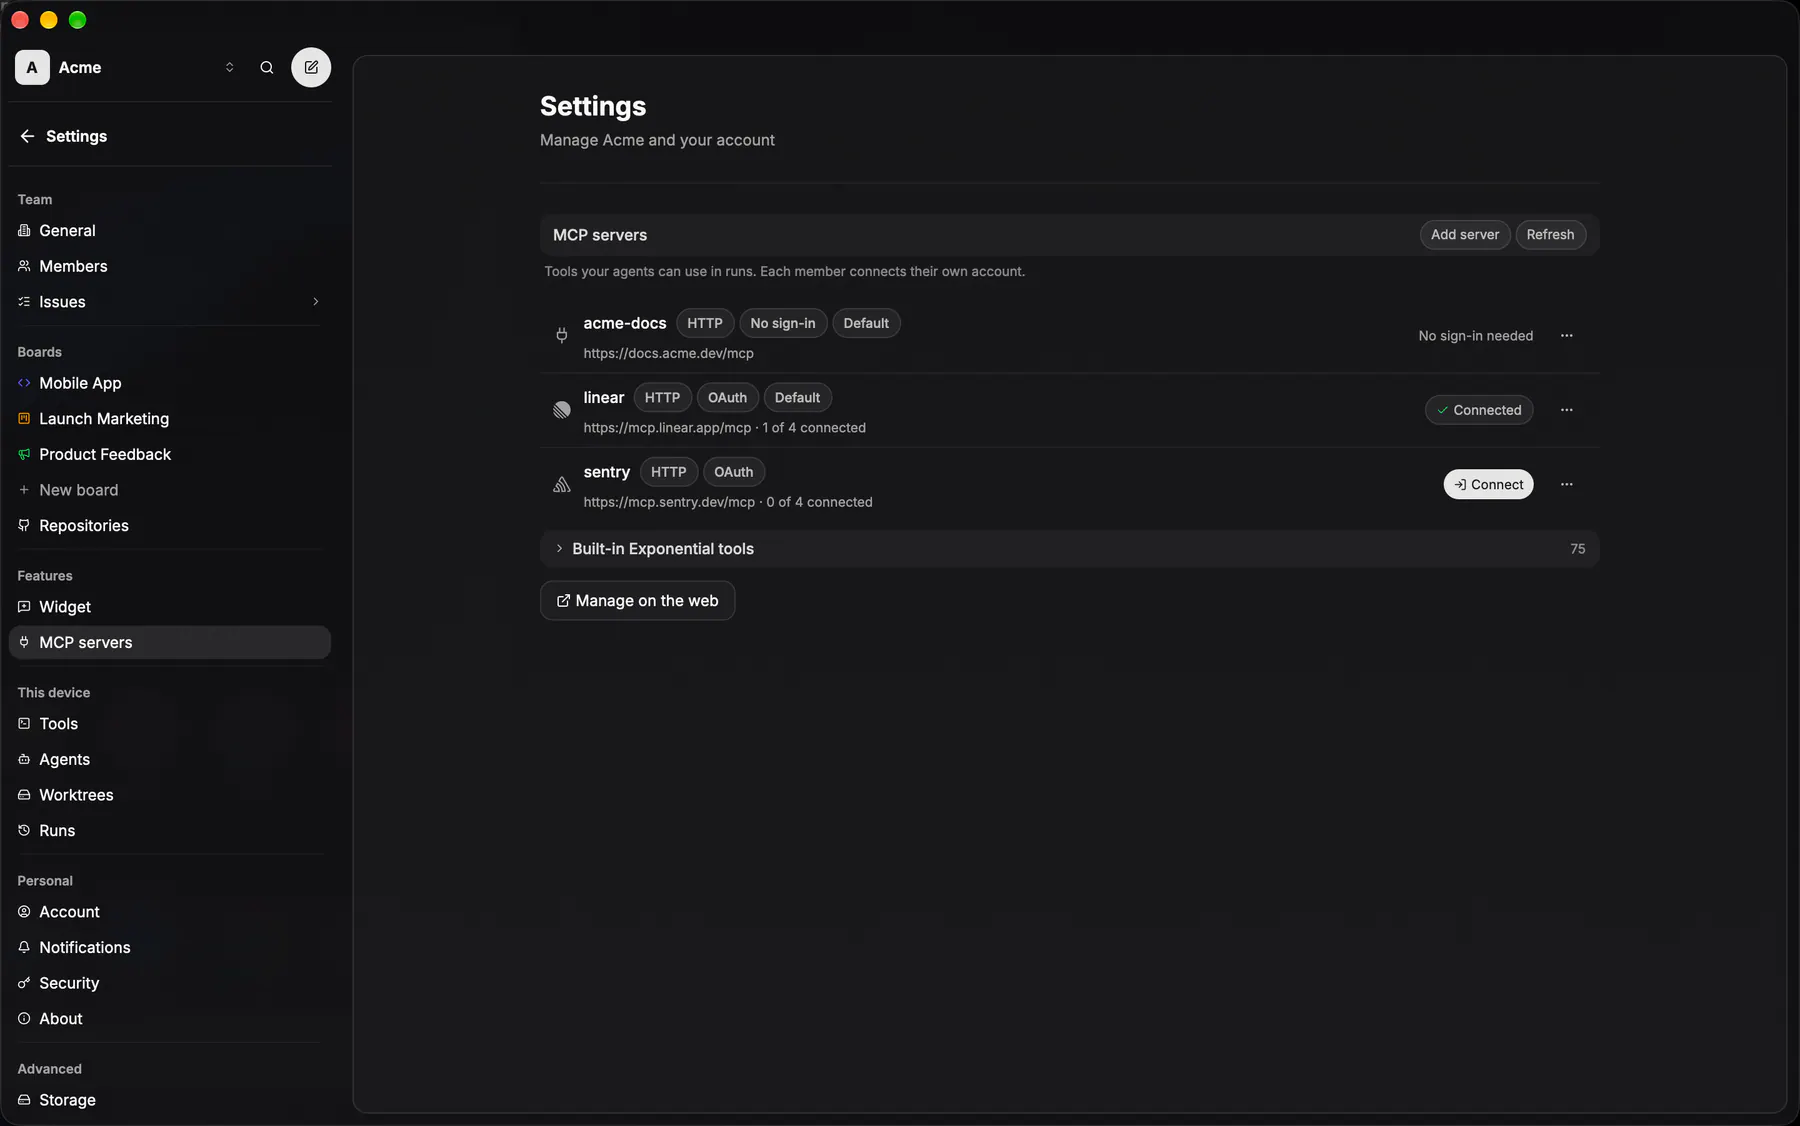Click Manage on the web
This screenshot has height=1126, width=1800.
coord(637,601)
